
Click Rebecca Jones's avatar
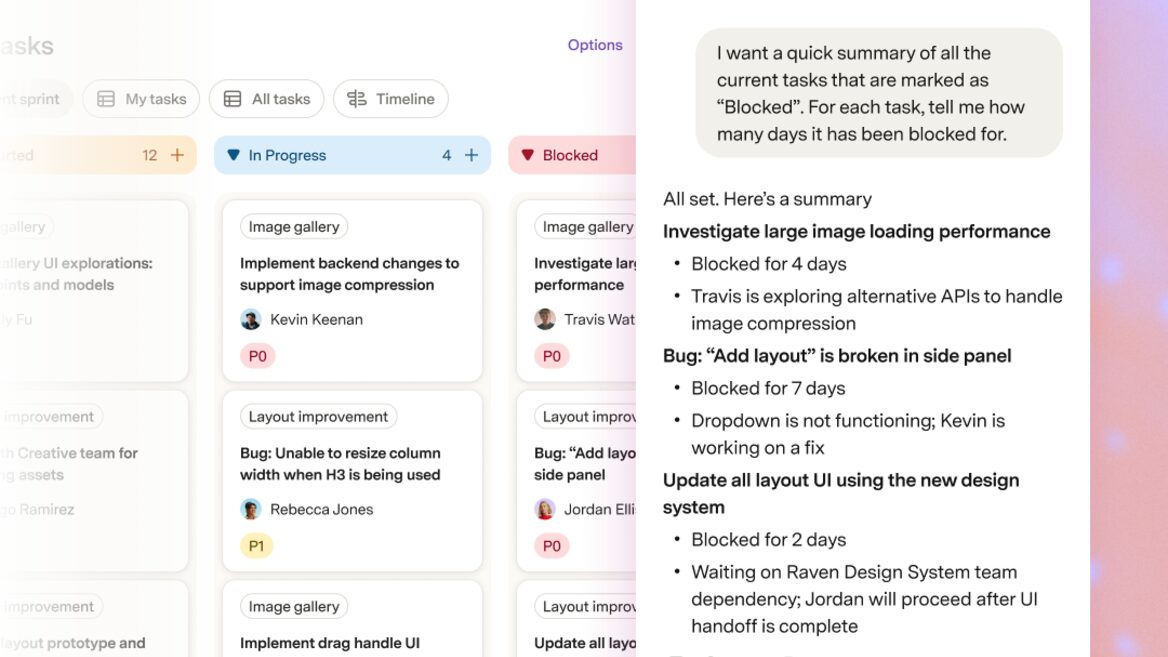251,510
